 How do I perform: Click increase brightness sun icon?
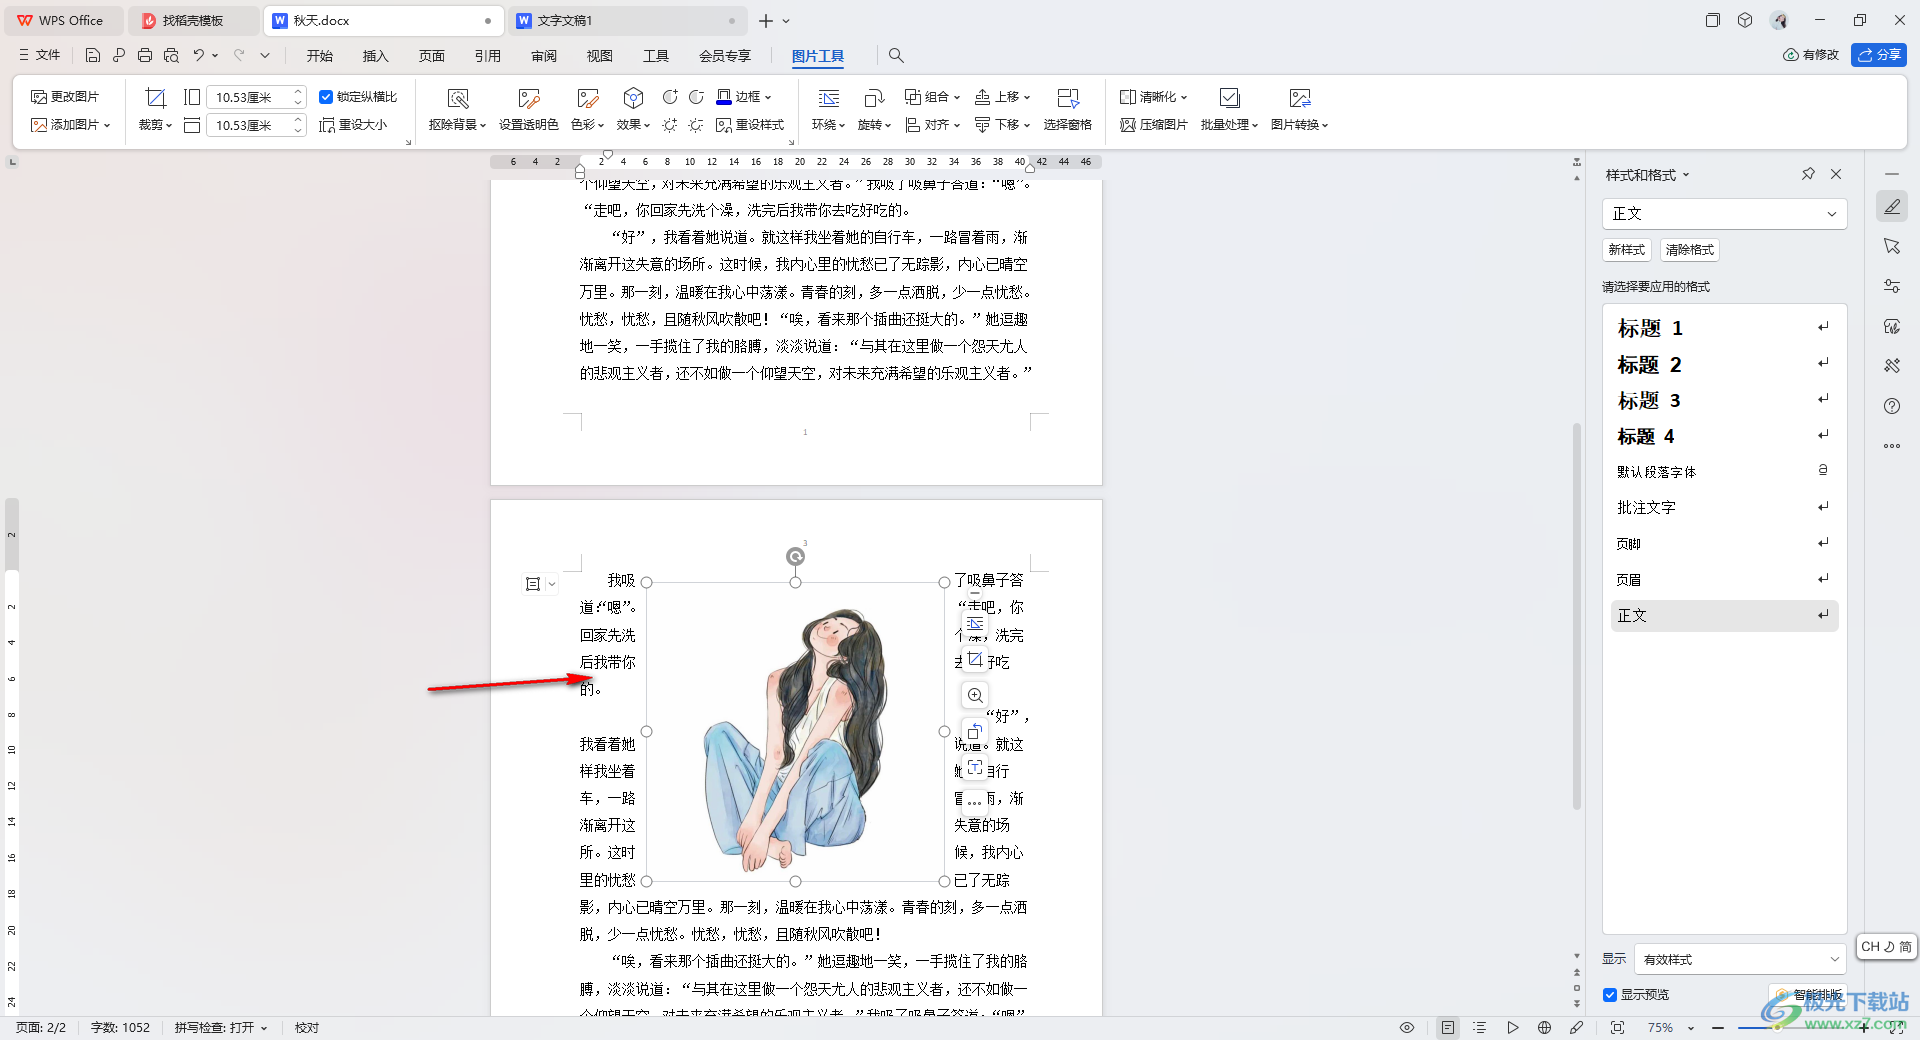[670, 125]
